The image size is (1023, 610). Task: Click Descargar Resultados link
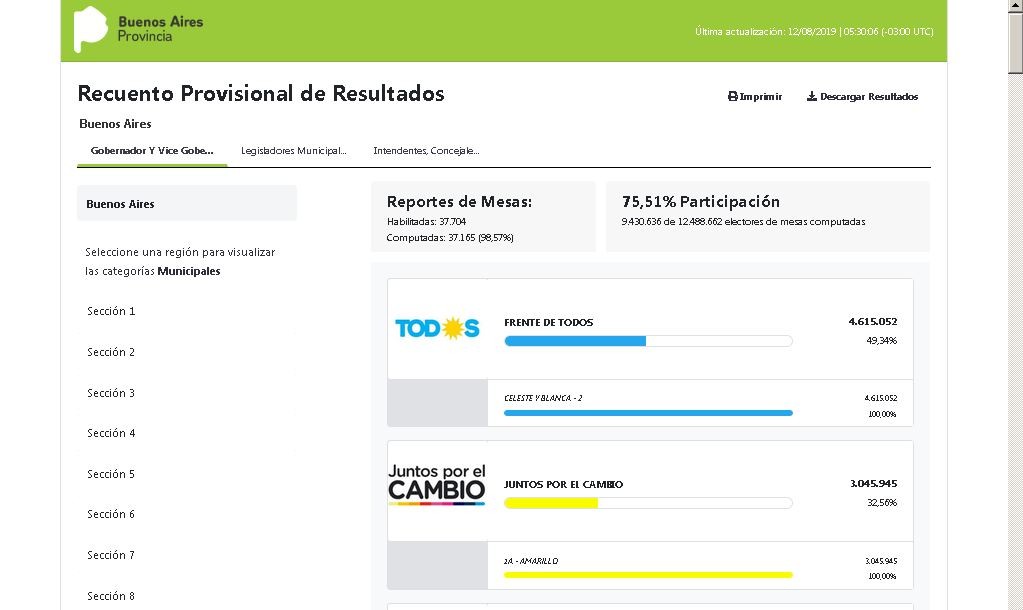pyautogui.click(x=863, y=97)
